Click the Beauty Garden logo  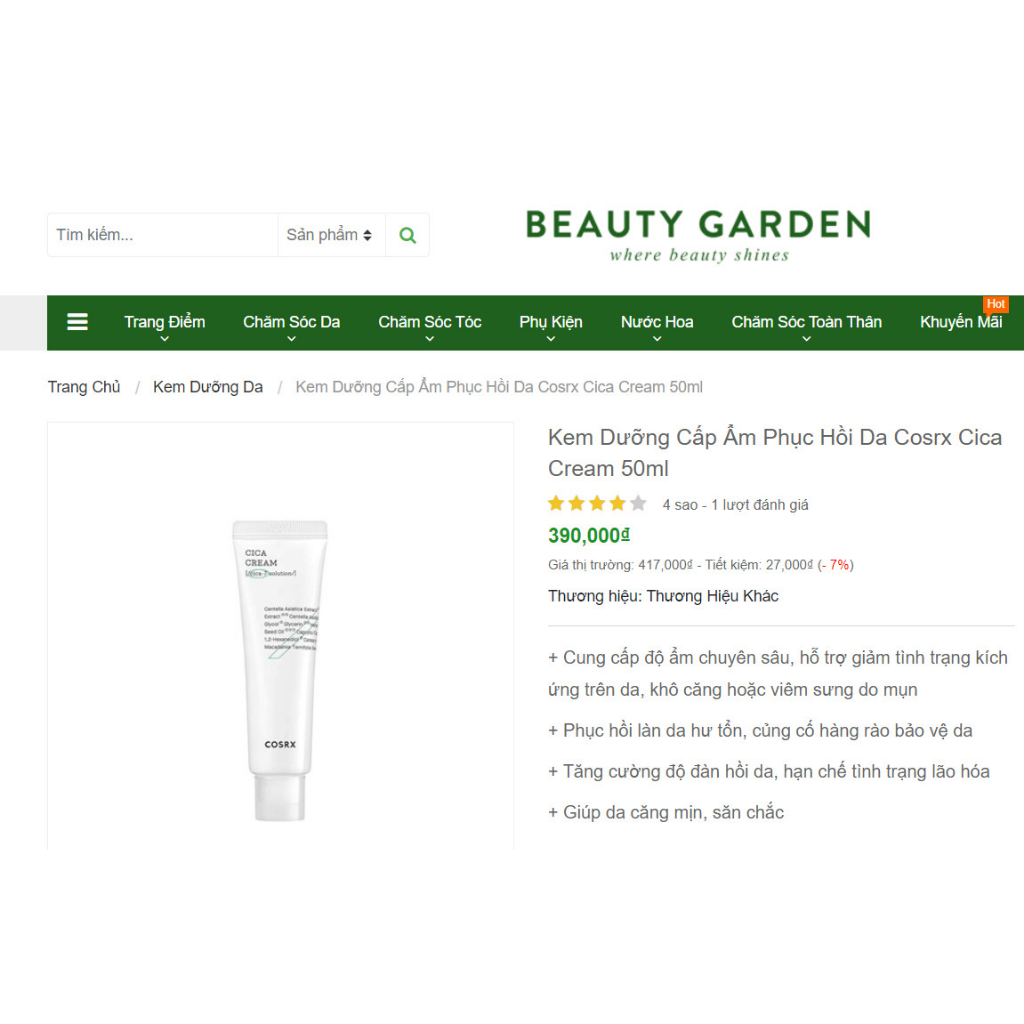(698, 235)
